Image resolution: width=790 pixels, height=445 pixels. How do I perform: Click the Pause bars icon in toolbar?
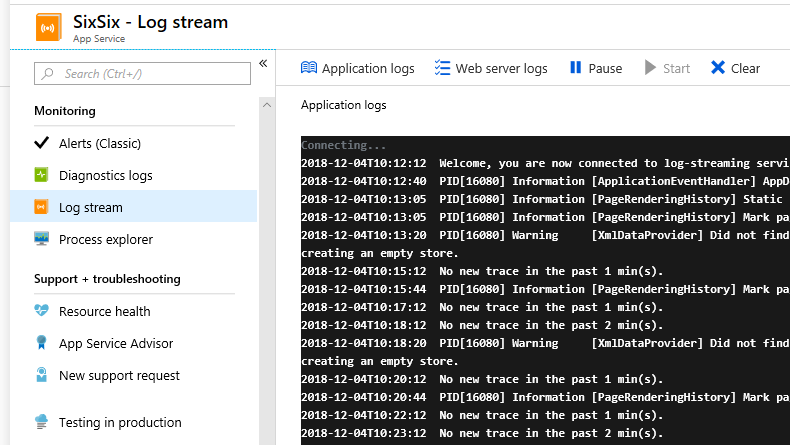coord(575,68)
